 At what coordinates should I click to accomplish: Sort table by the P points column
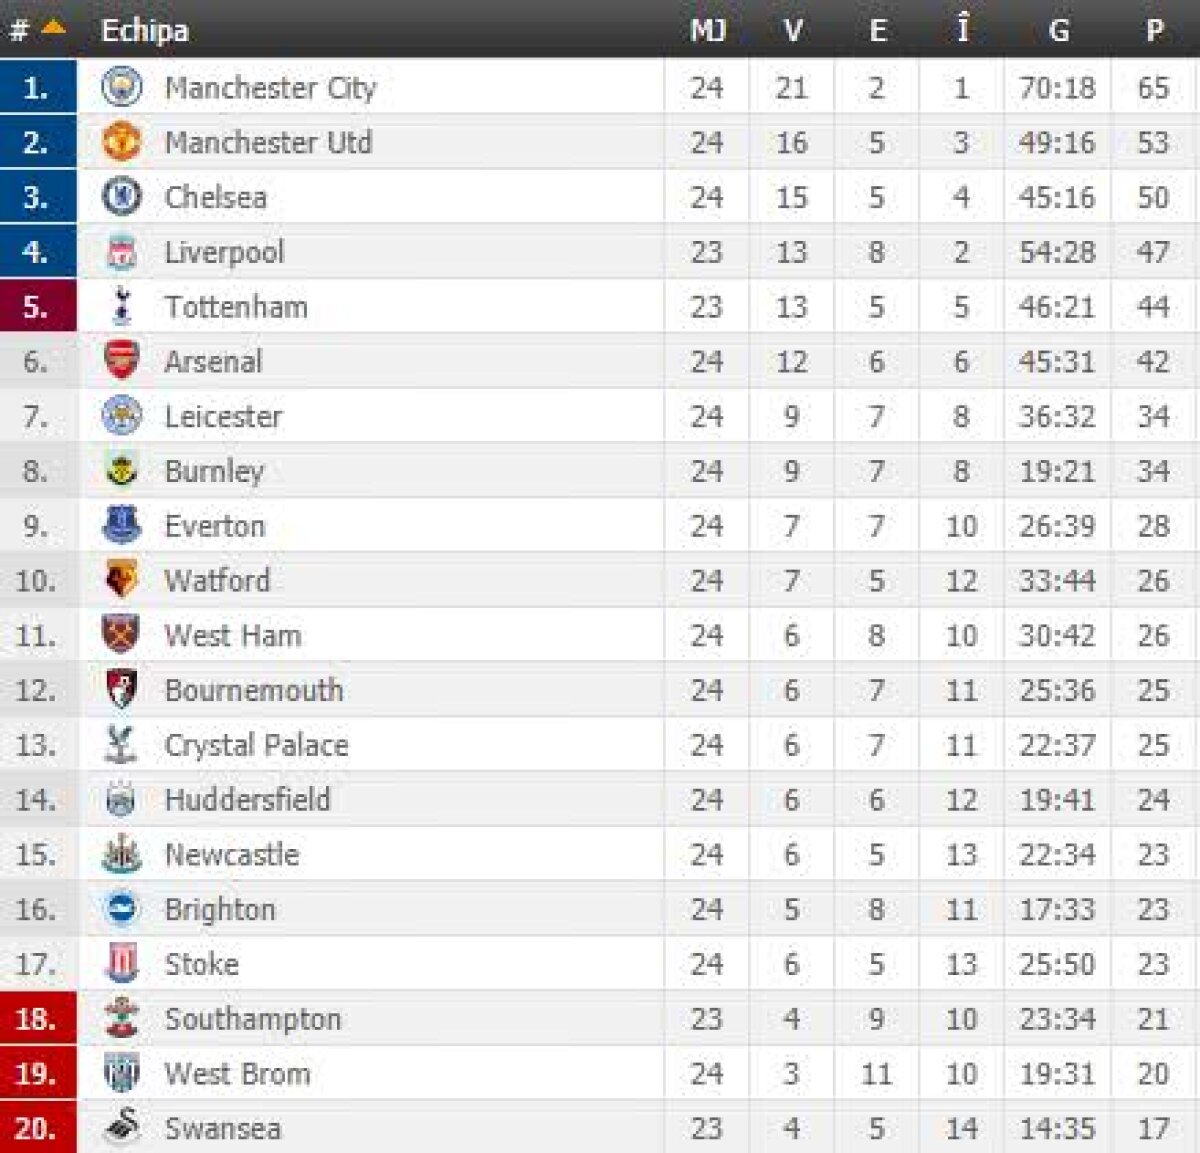coord(1154,30)
